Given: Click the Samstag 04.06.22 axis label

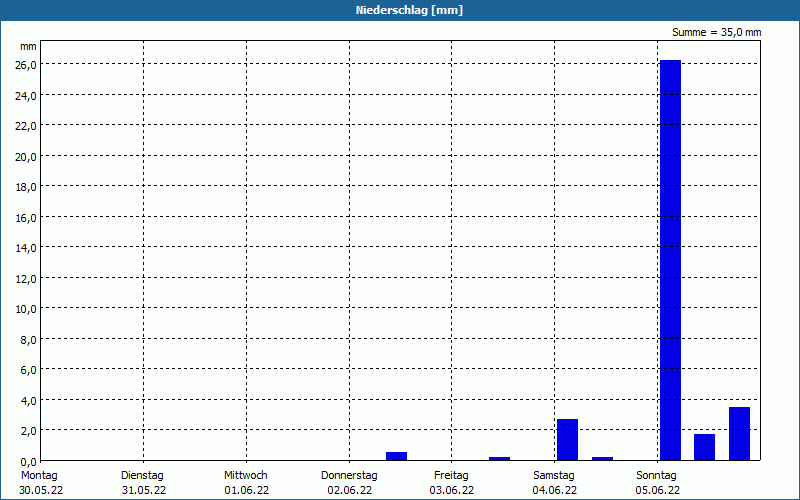Looking at the screenshot, I should coord(555,483).
